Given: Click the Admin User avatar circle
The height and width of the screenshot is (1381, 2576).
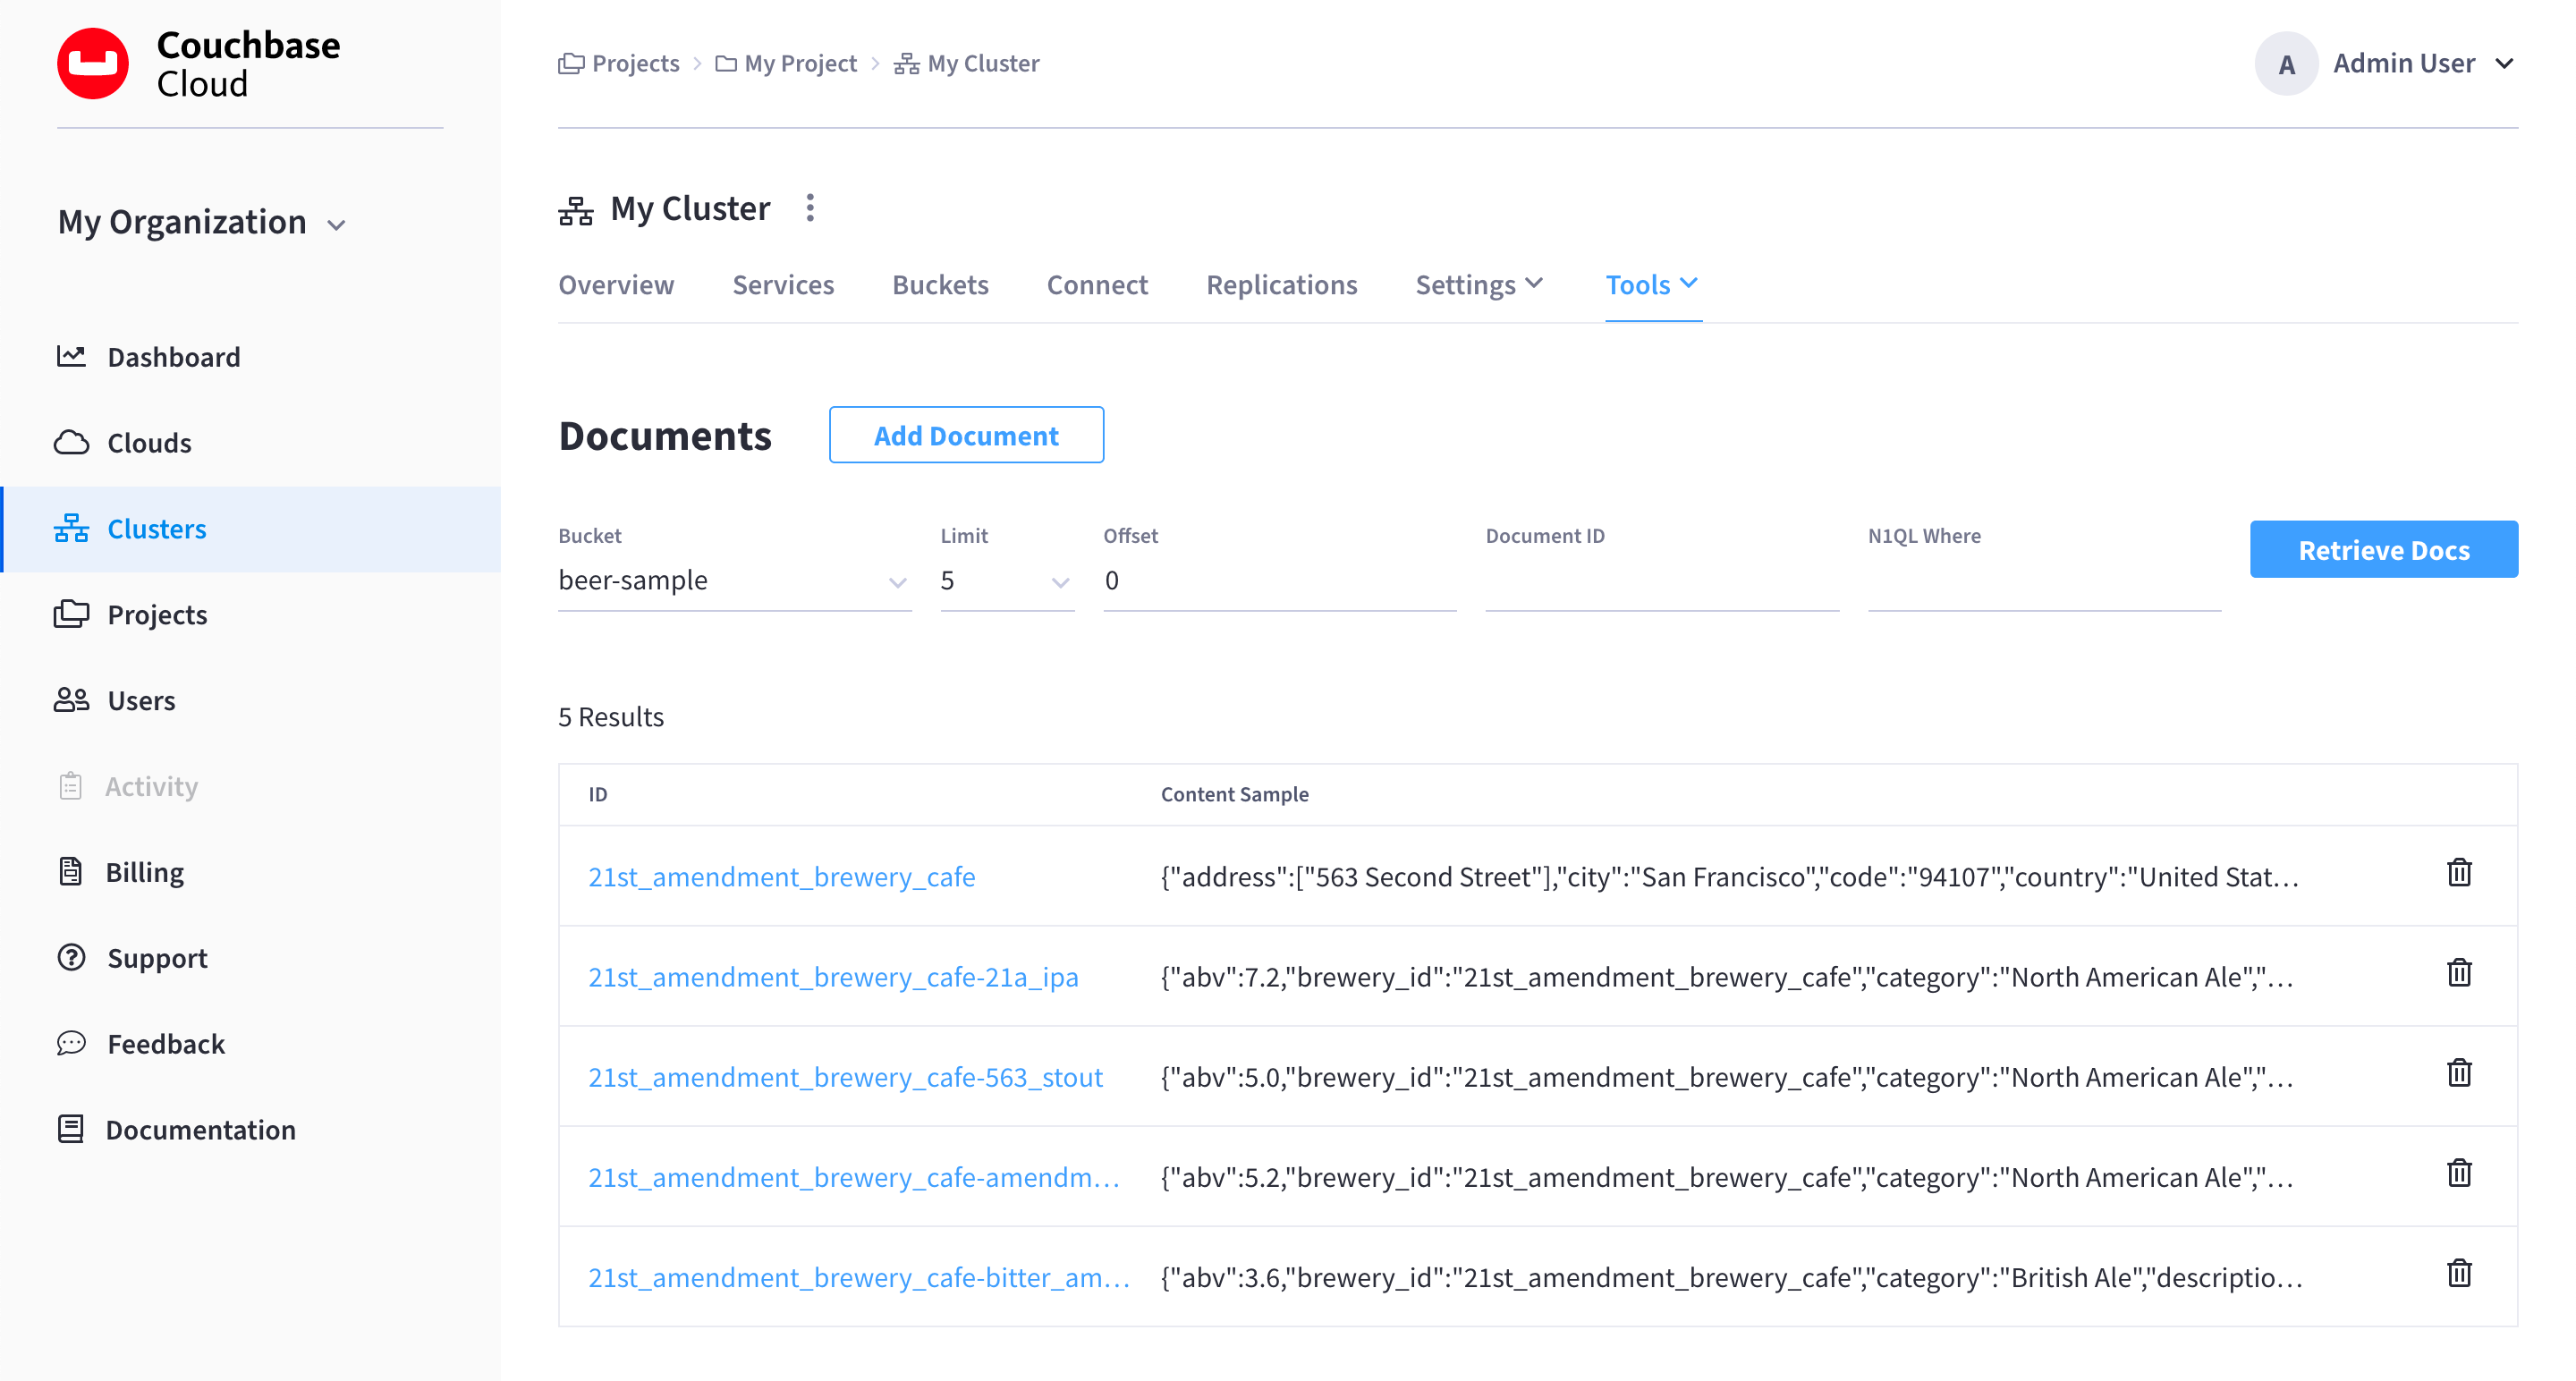Looking at the screenshot, I should click(x=2286, y=64).
